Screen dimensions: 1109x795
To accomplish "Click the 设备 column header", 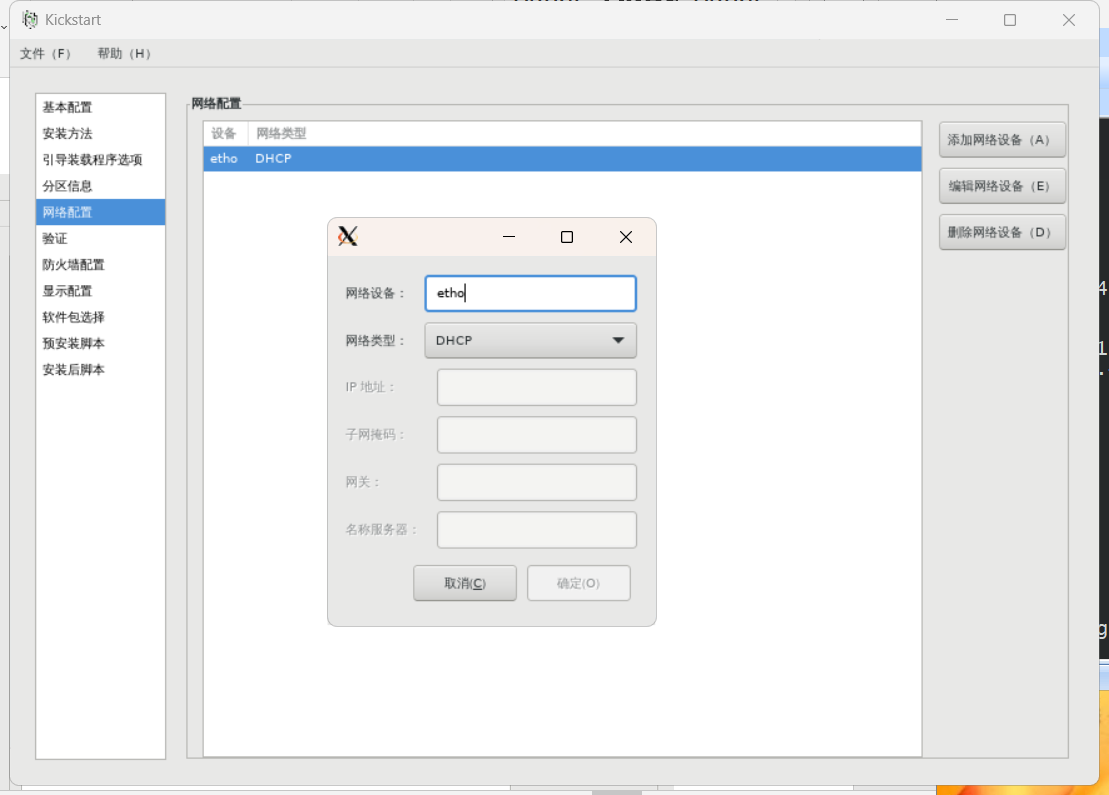I will click(x=225, y=133).
